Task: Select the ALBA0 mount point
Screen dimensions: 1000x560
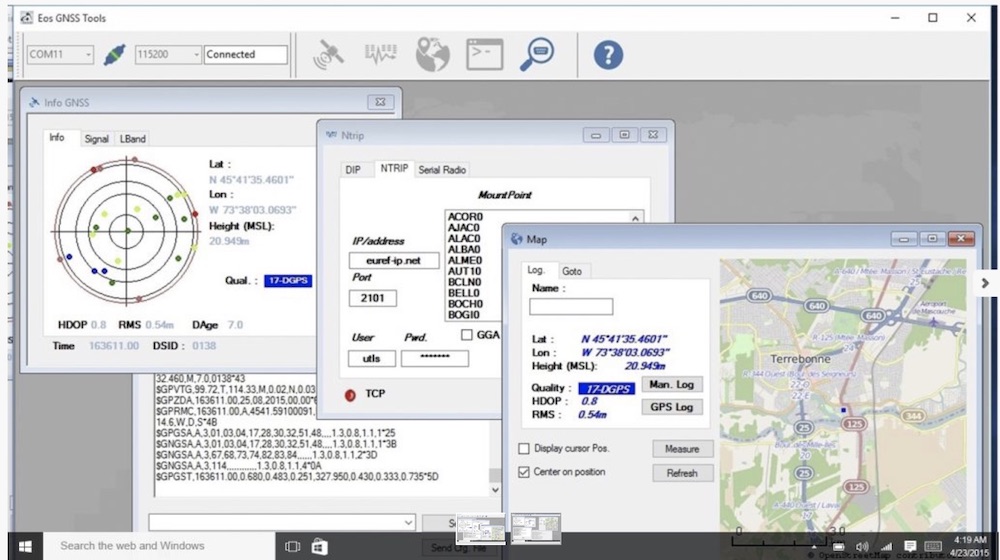Action: pyautogui.click(x=464, y=249)
